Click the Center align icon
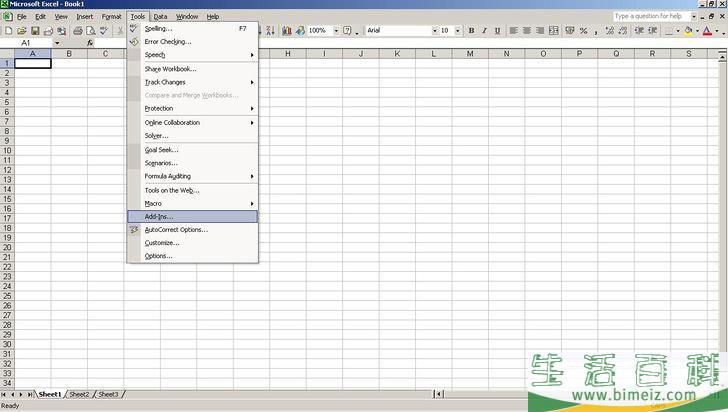The width and height of the screenshot is (728, 412). pos(527,31)
